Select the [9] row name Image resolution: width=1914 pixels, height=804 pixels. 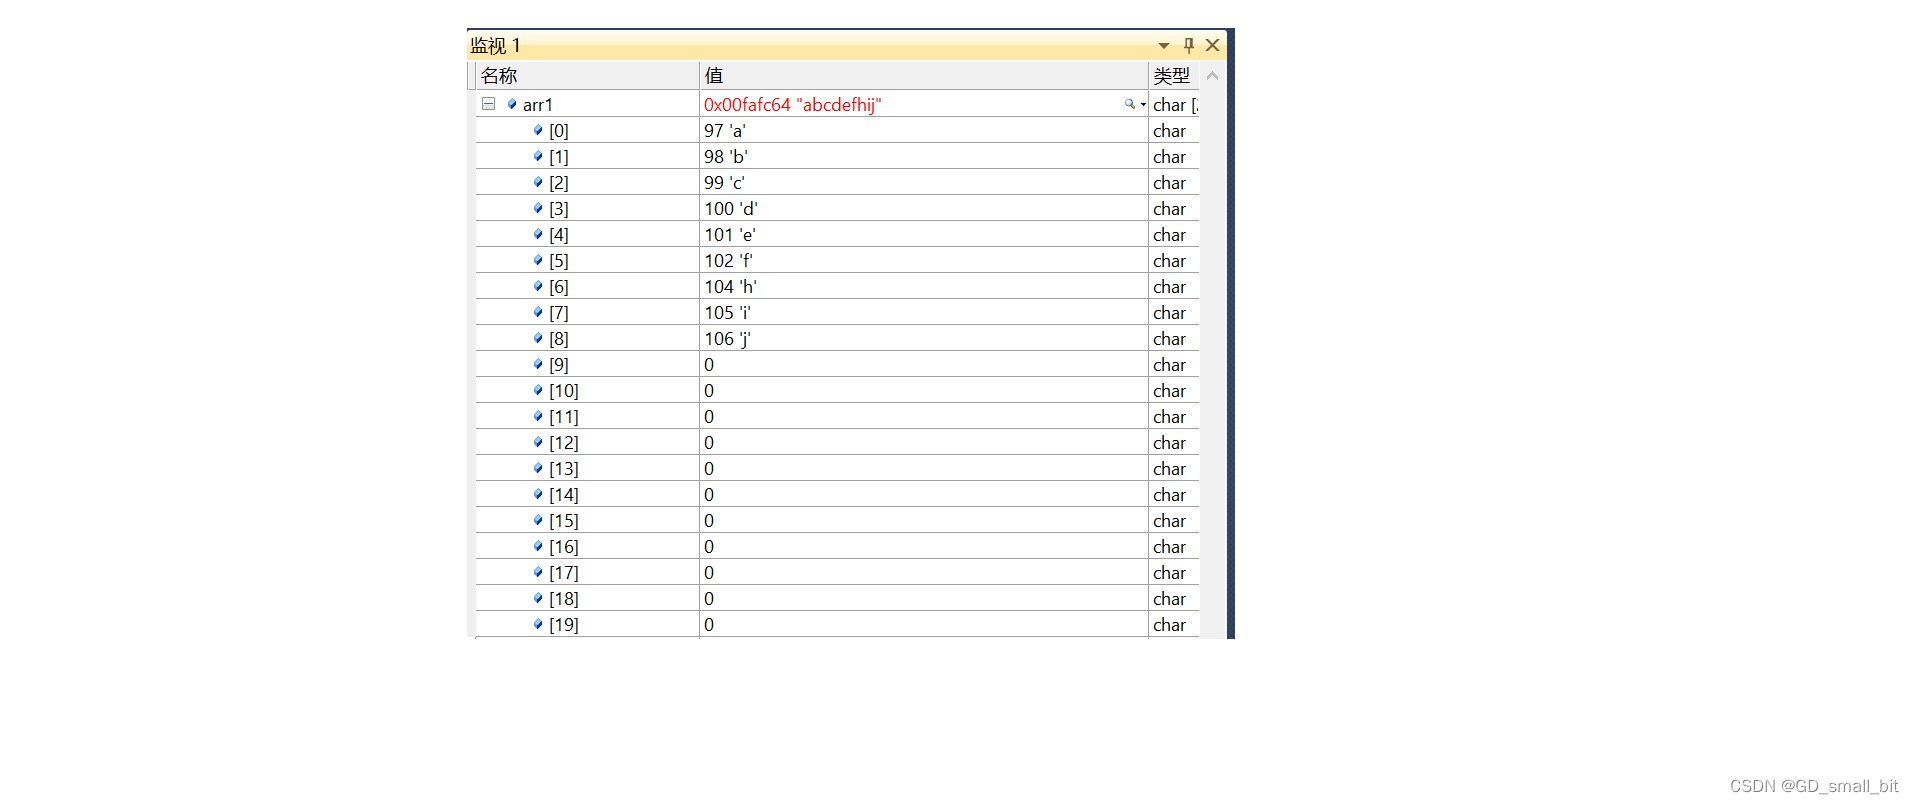(x=559, y=365)
